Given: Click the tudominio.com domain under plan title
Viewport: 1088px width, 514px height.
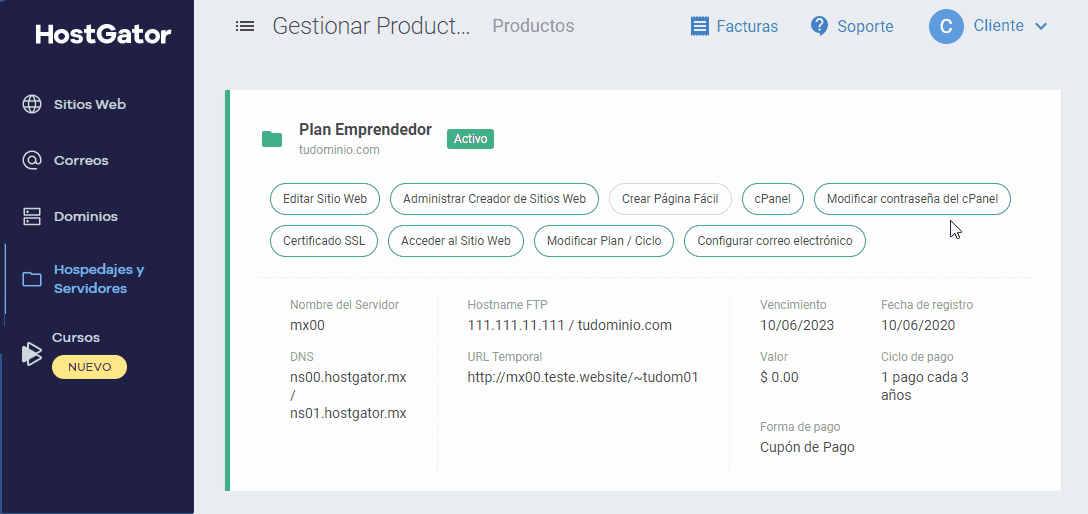Looking at the screenshot, I should 339,149.
